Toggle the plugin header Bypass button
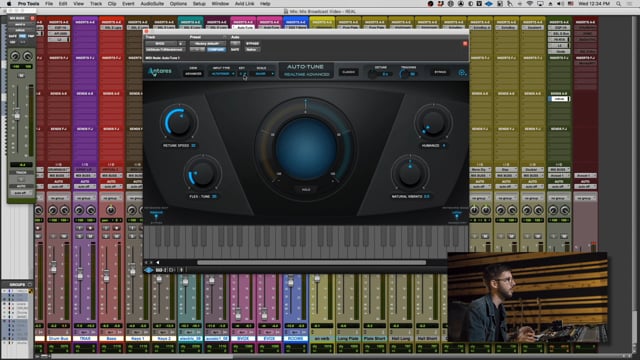This screenshot has height=360, width=640. click(x=252, y=44)
